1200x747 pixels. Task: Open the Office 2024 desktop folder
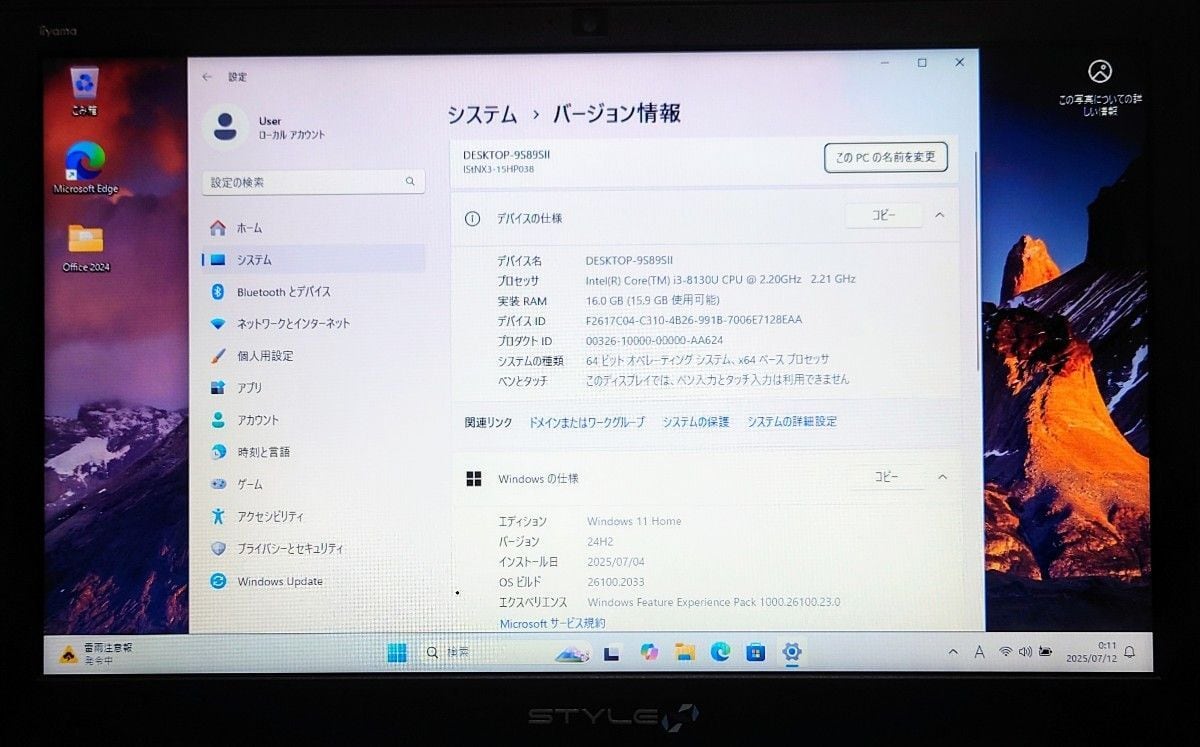click(x=86, y=247)
